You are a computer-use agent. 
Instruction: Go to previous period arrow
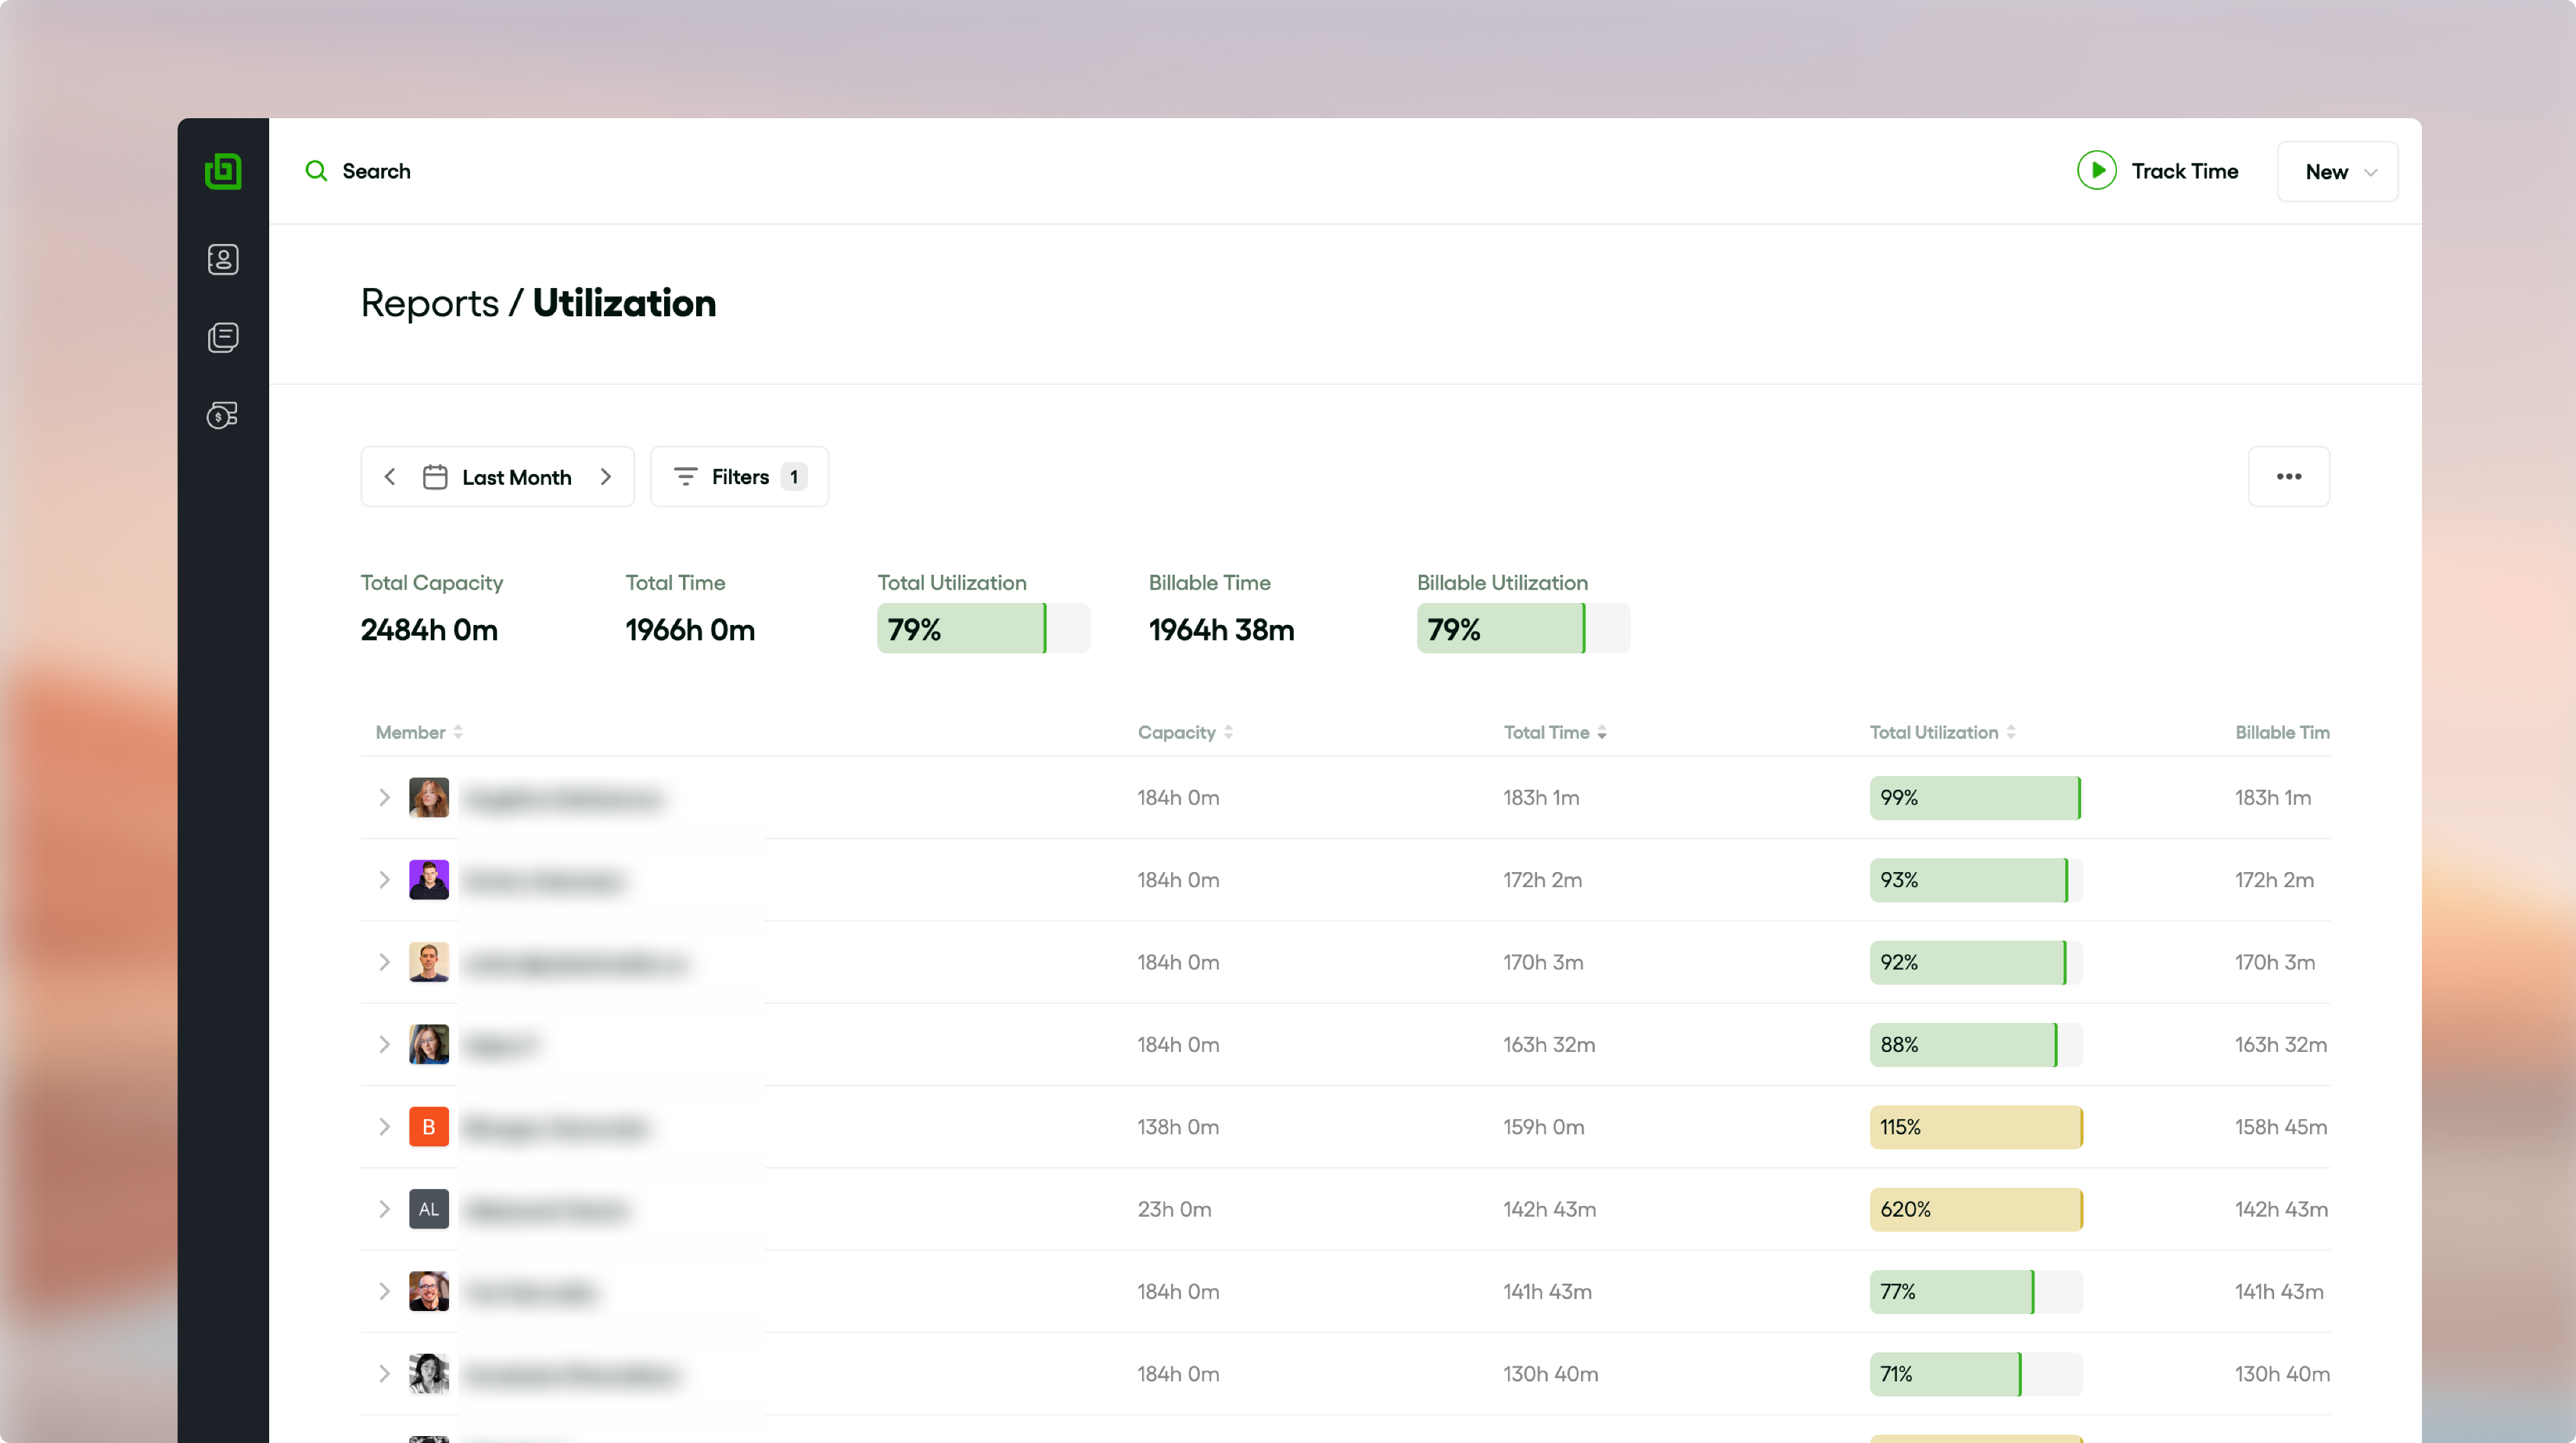click(390, 477)
